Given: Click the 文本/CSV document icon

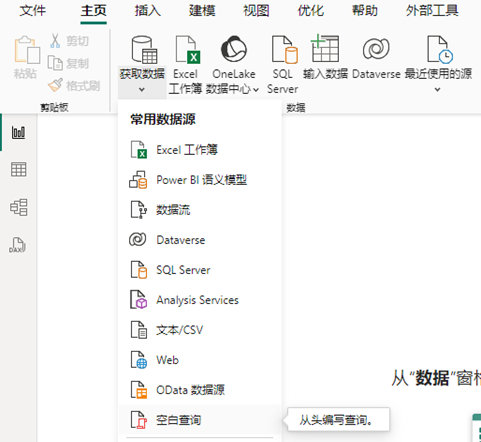Looking at the screenshot, I should pos(138,330).
